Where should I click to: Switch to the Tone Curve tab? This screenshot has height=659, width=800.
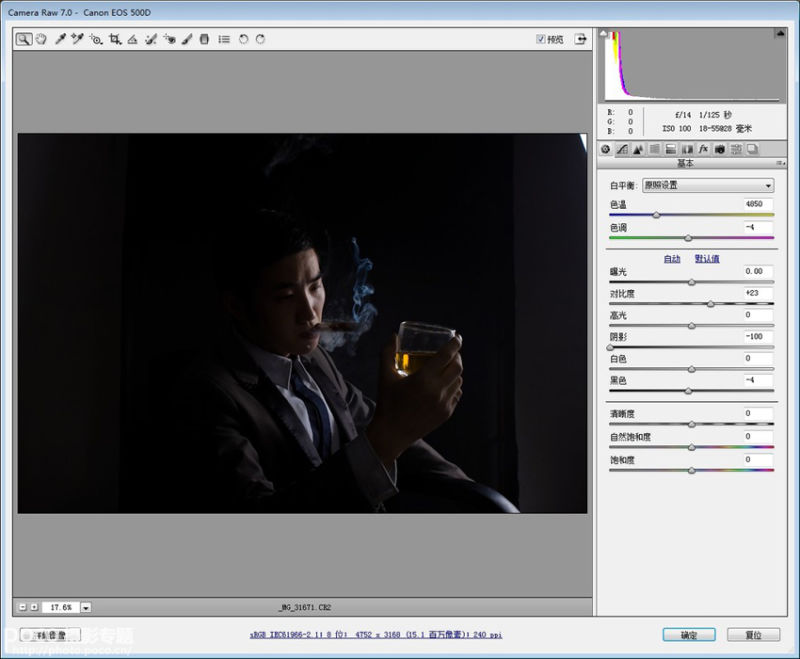(x=621, y=149)
